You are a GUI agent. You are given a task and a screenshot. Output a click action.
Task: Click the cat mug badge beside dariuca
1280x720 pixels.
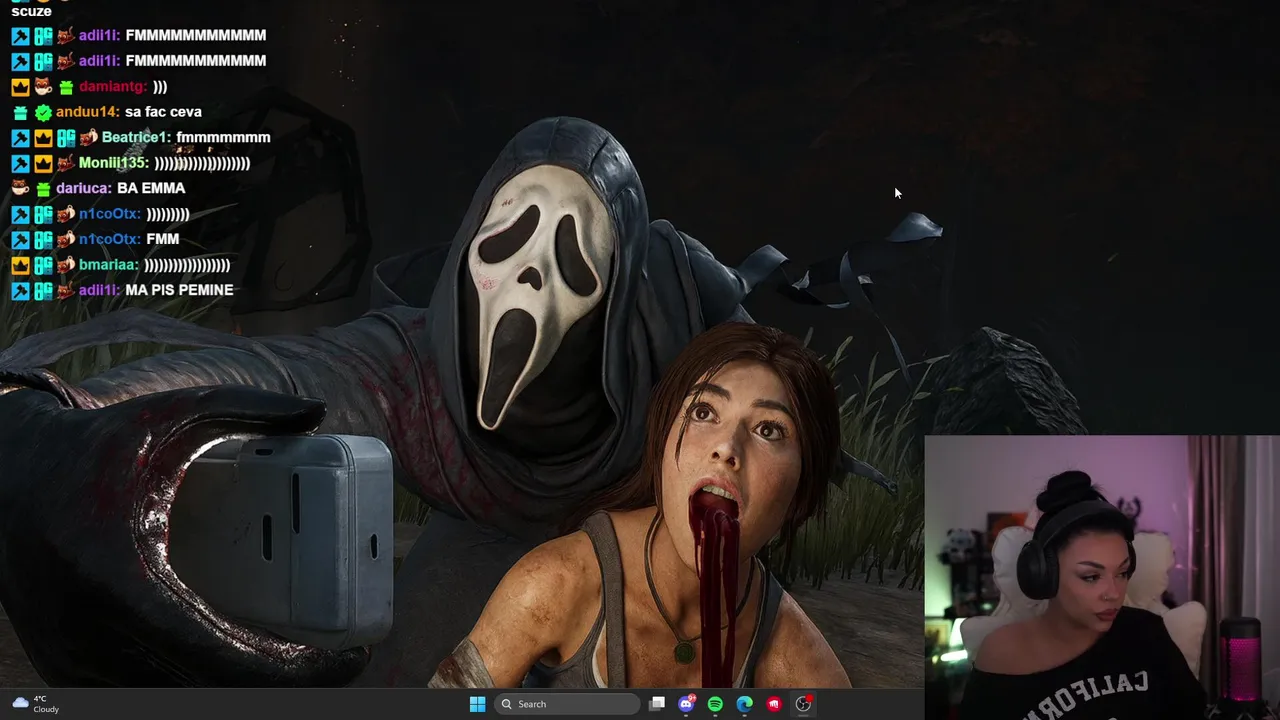tap(20, 188)
